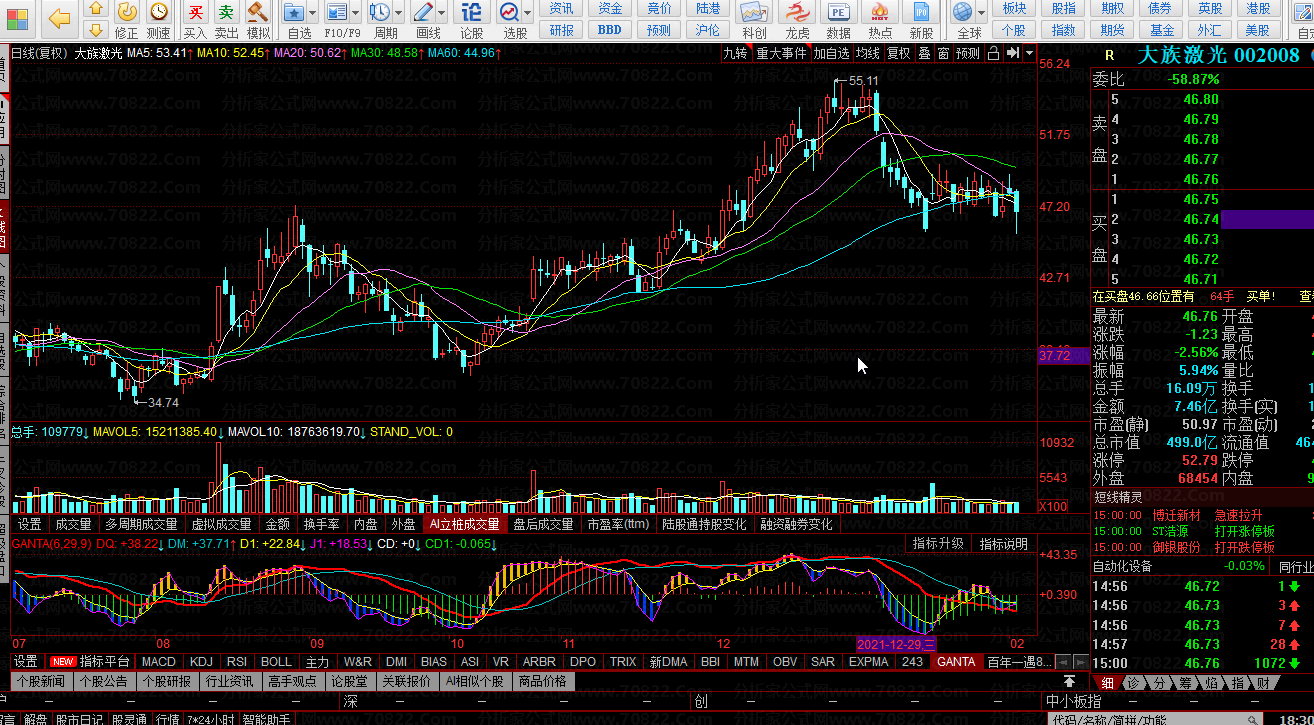Open the 资讯 news button
Image resolution: width=1314 pixels, height=725 pixels.
(x=562, y=8)
